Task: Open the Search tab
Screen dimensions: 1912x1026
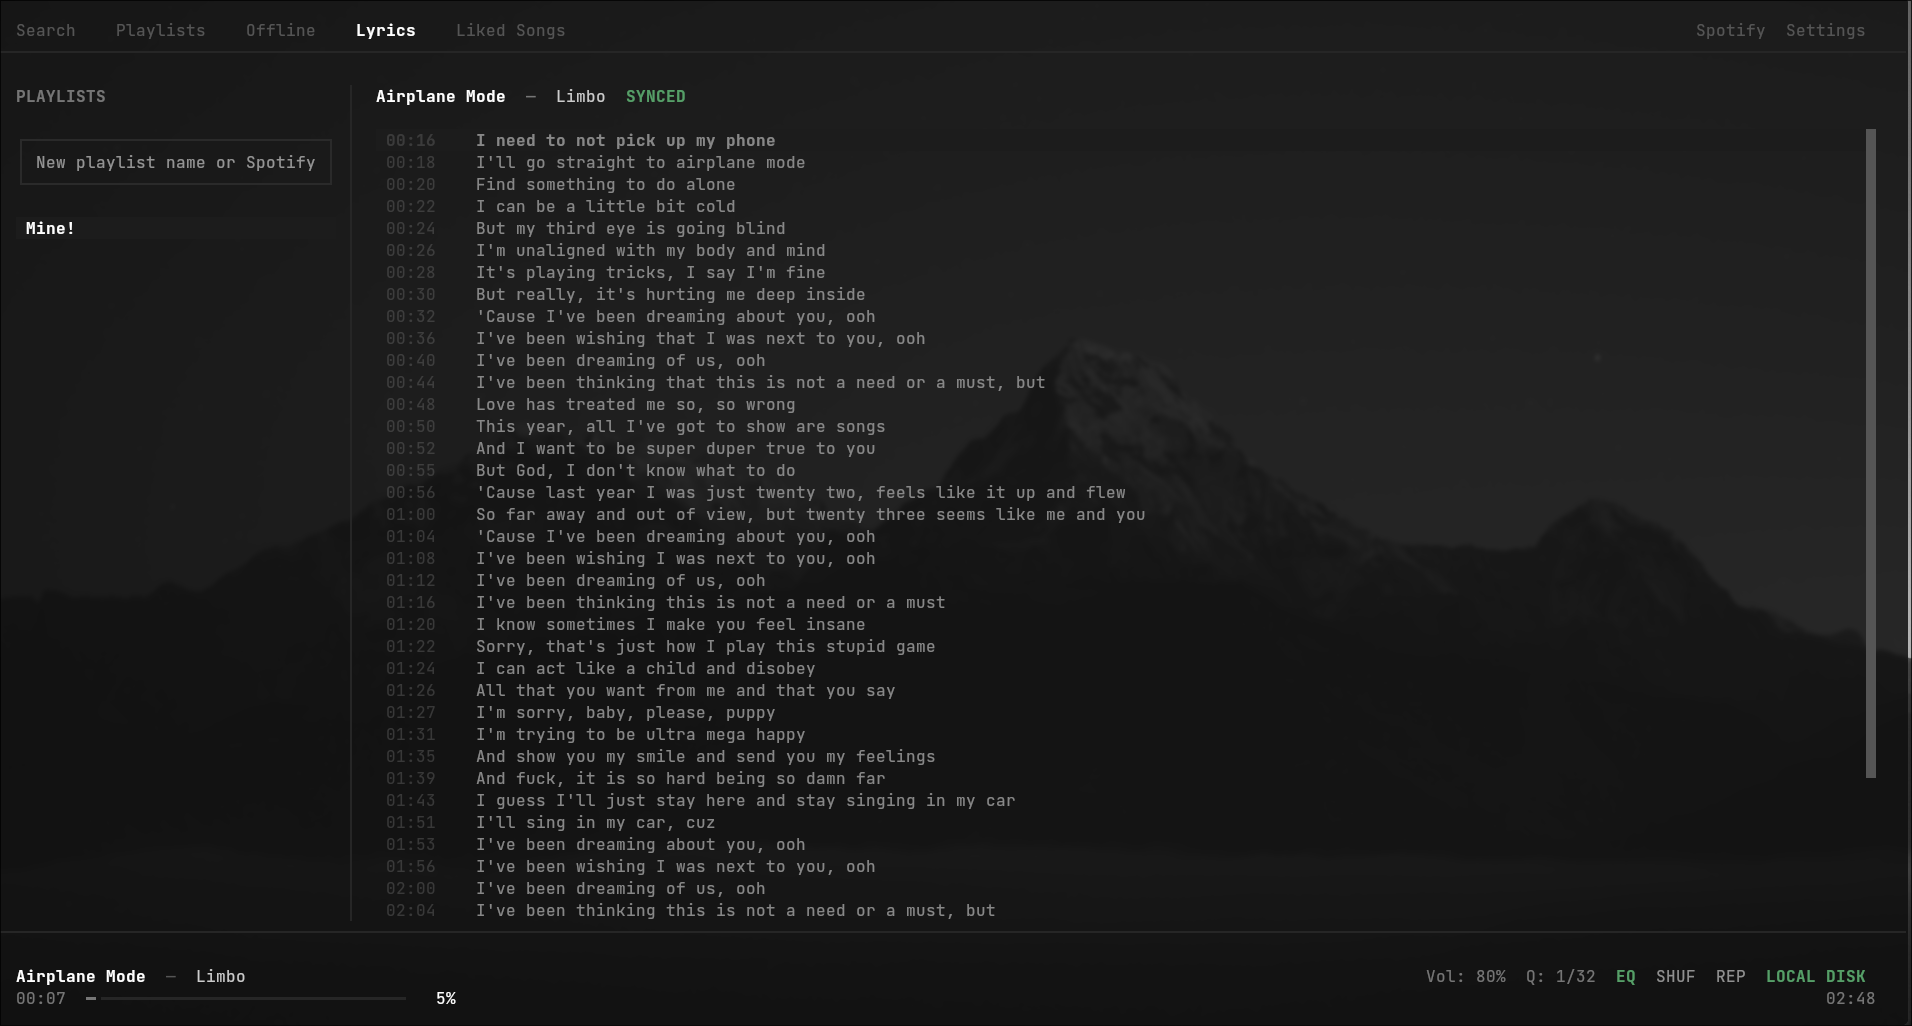Action: (x=45, y=31)
